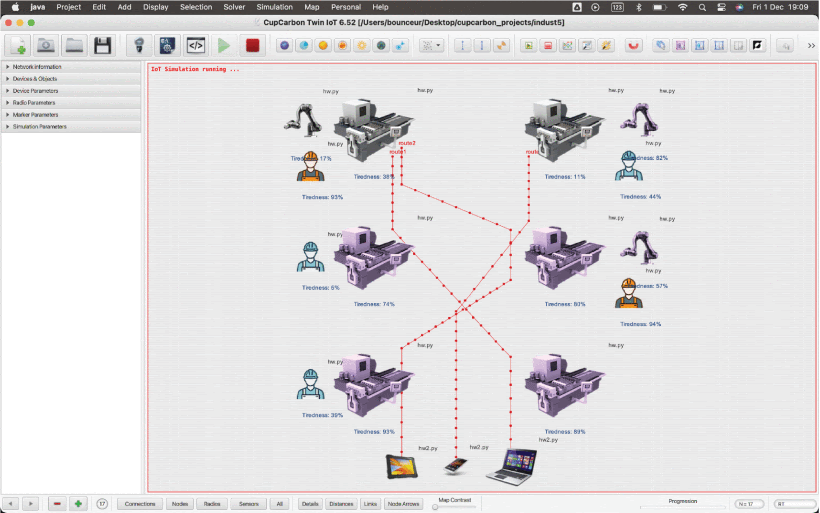Click the red minus button at bottom
The height and width of the screenshot is (513, 820).
[x=57, y=504]
